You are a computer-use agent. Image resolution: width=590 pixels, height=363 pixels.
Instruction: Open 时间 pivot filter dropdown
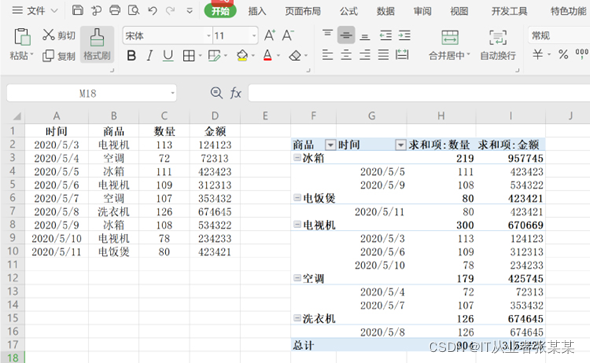click(400, 145)
